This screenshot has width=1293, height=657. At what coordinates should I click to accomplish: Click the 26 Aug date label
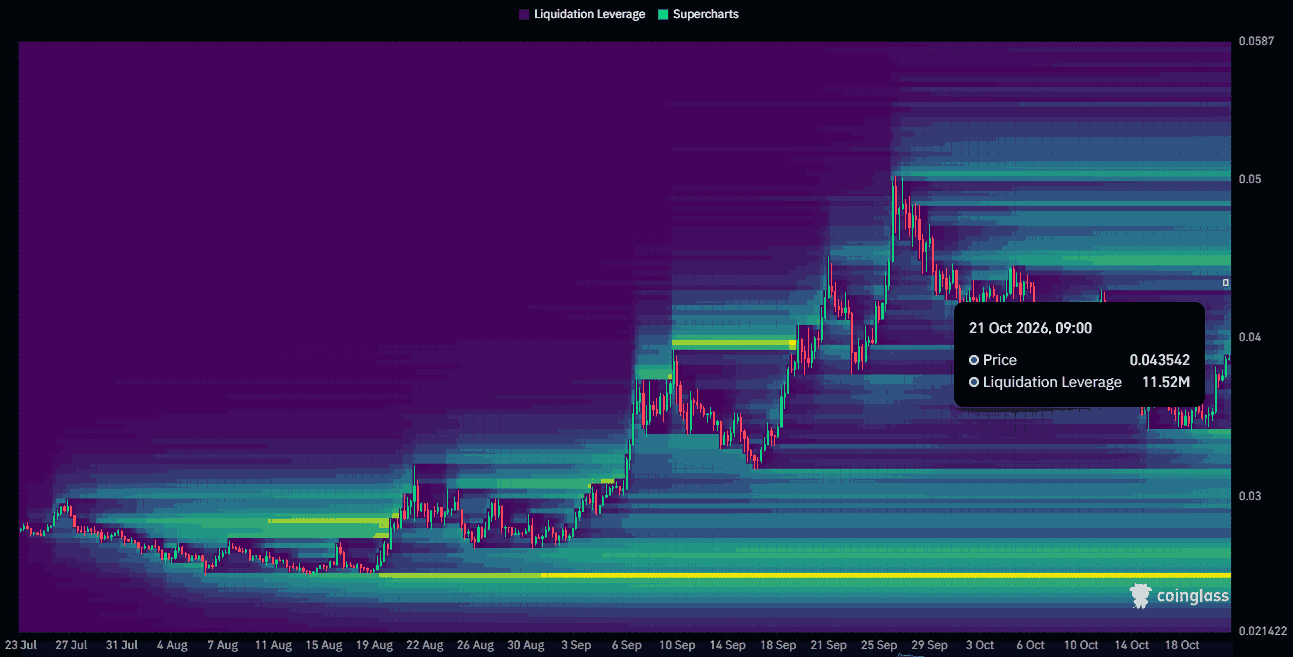(475, 645)
